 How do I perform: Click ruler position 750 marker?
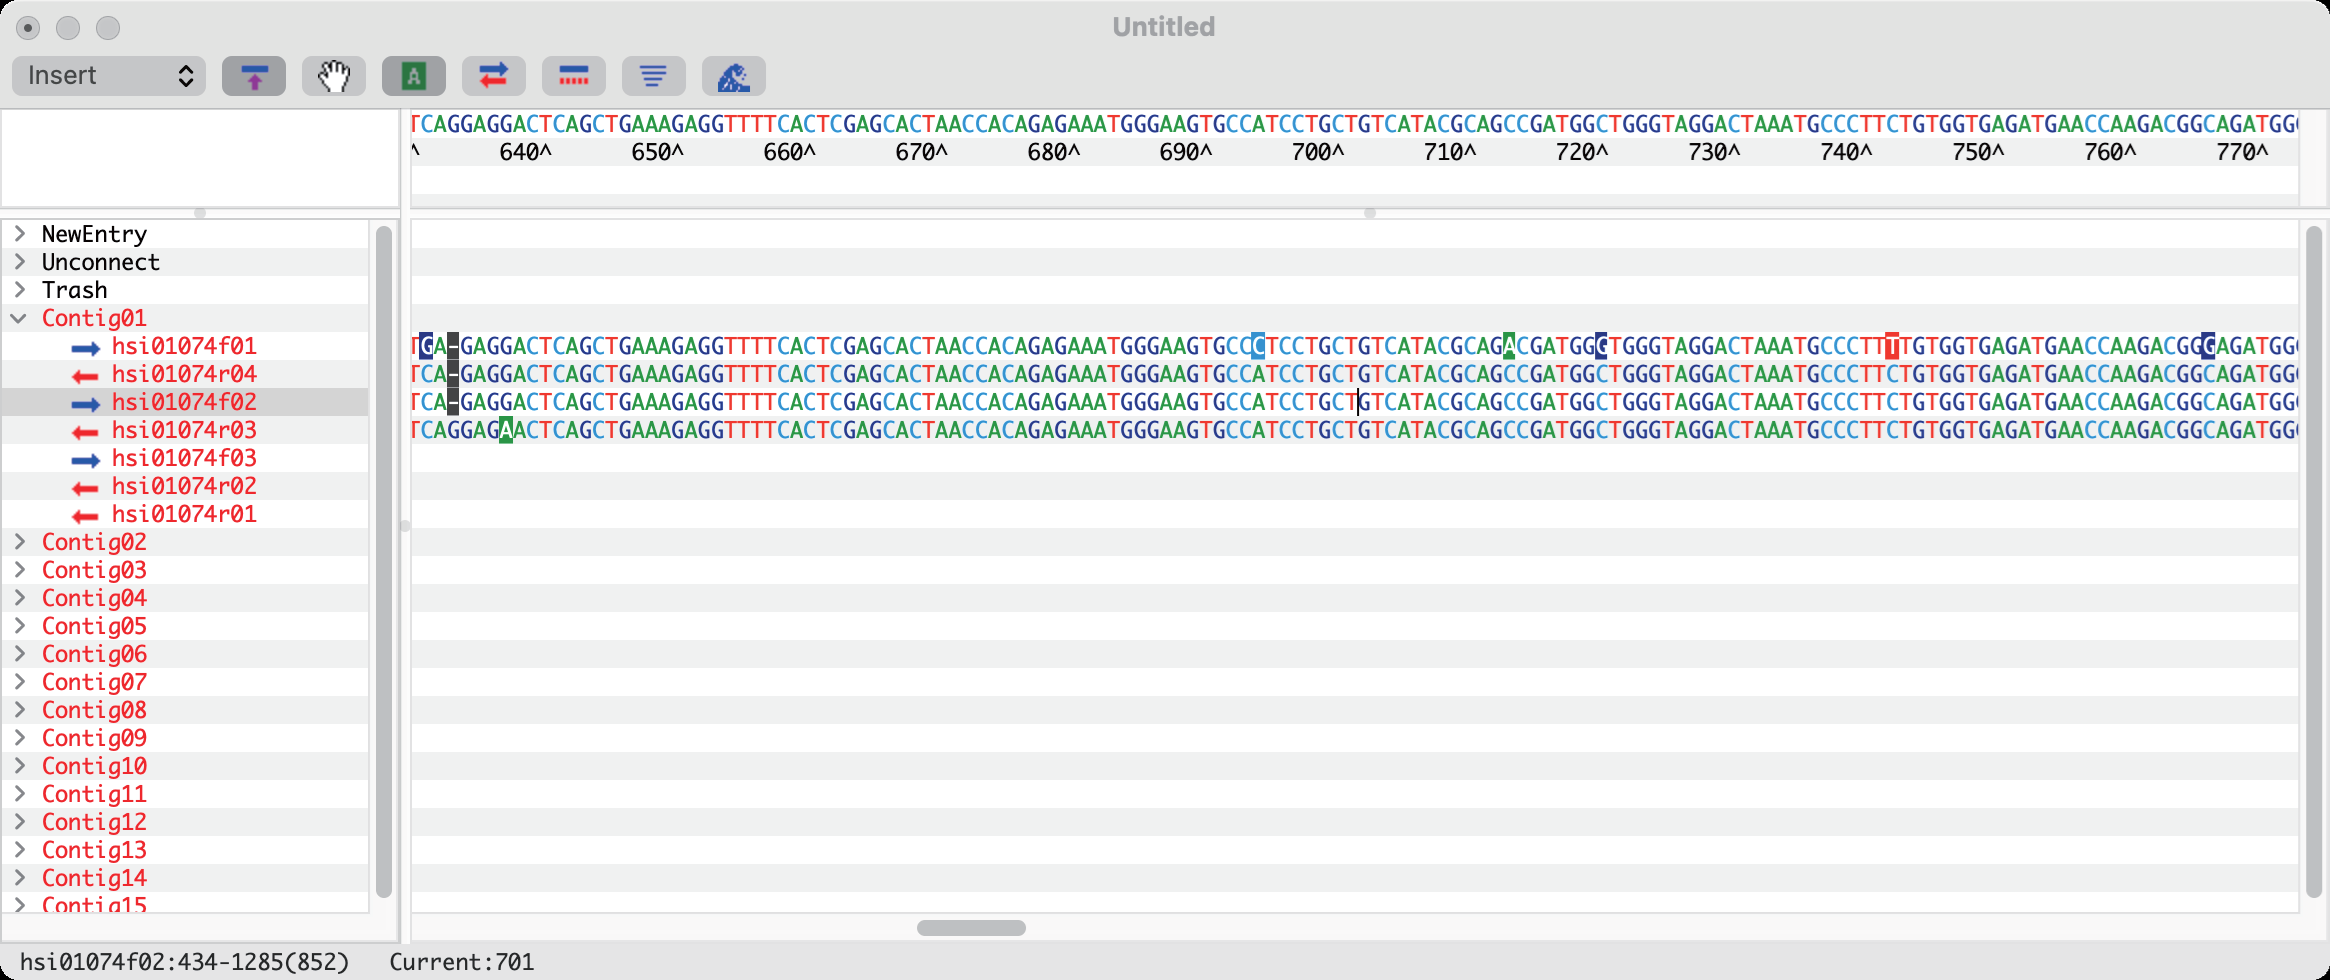(1978, 152)
